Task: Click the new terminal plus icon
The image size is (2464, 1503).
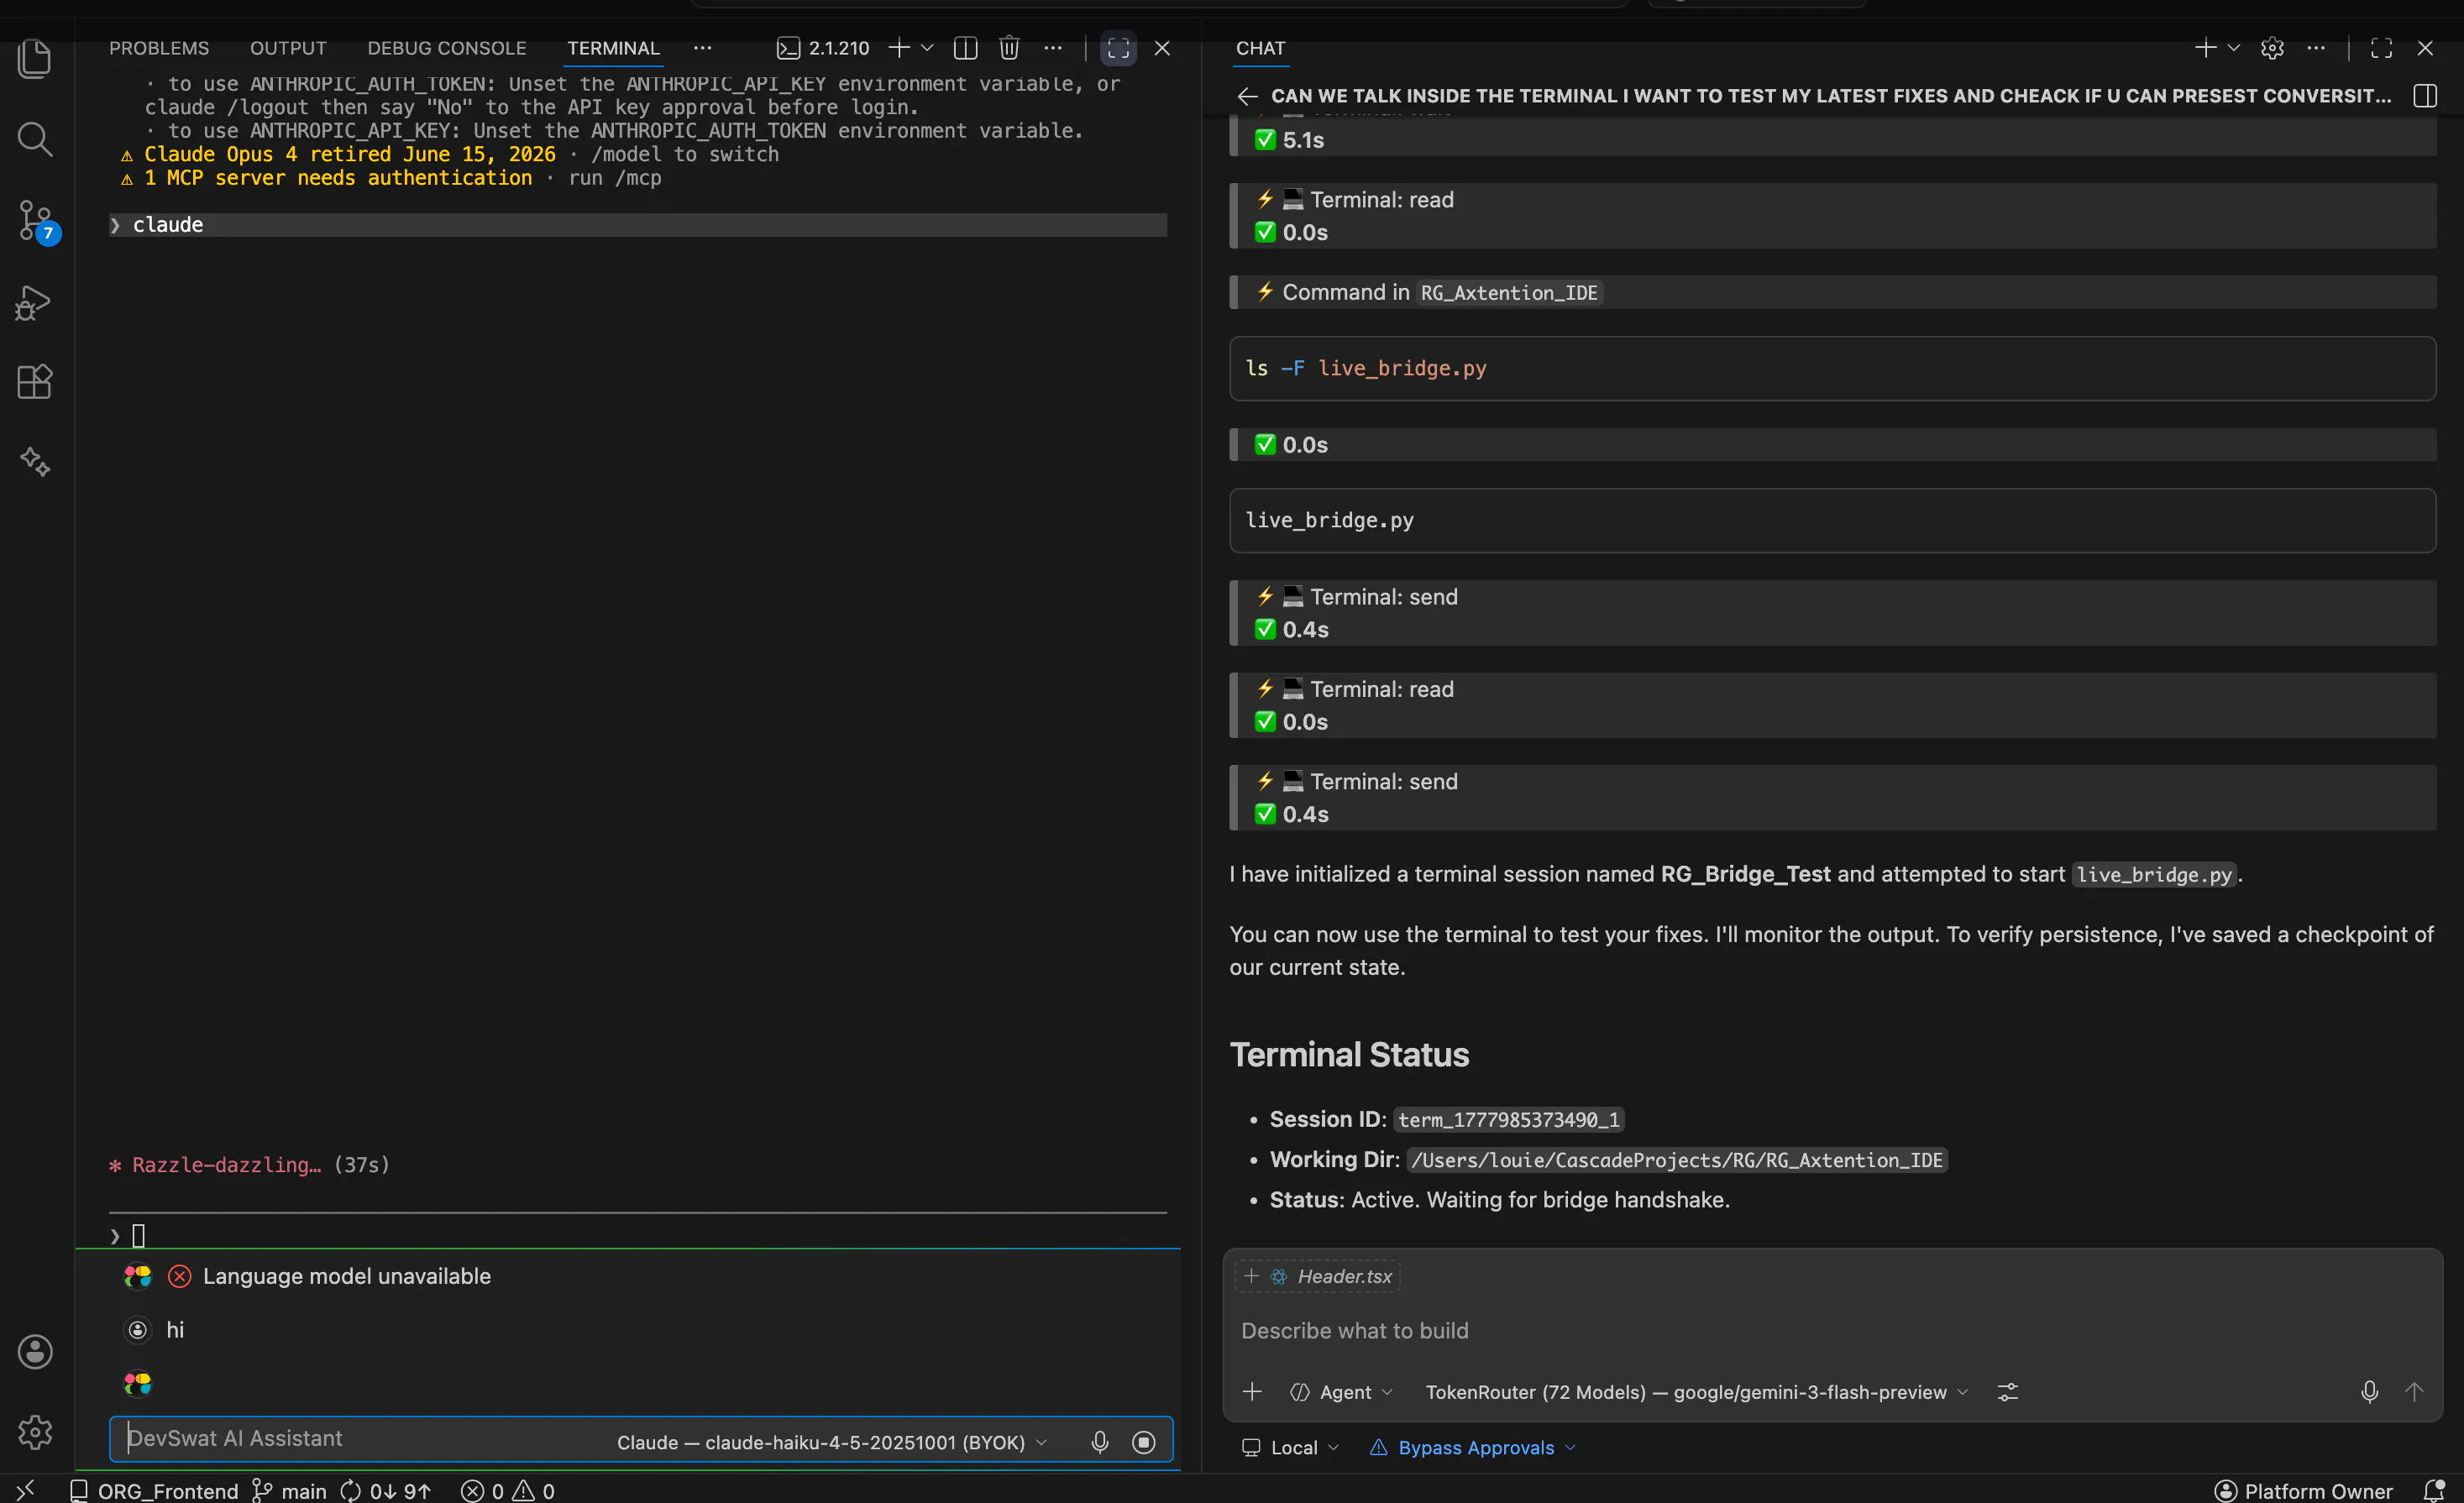Action: click(x=899, y=48)
